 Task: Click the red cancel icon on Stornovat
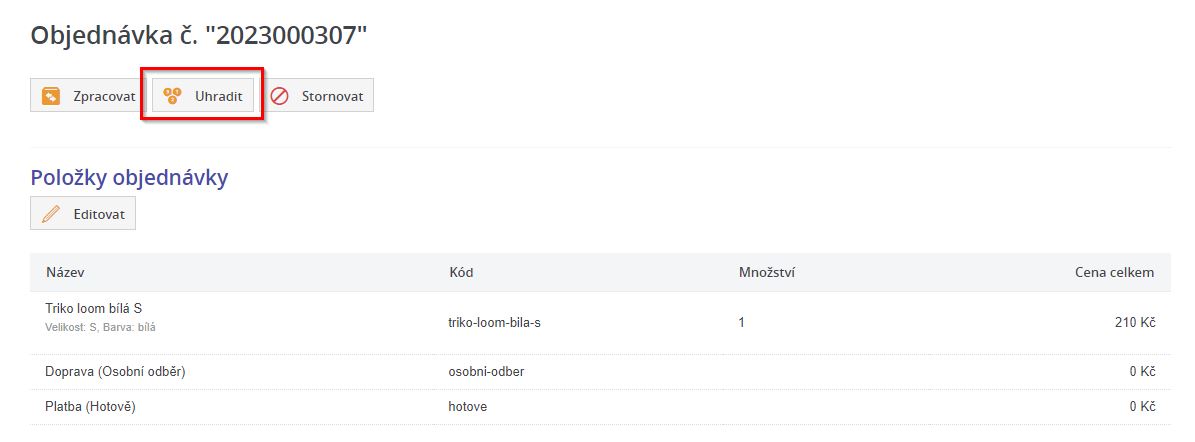click(280, 96)
